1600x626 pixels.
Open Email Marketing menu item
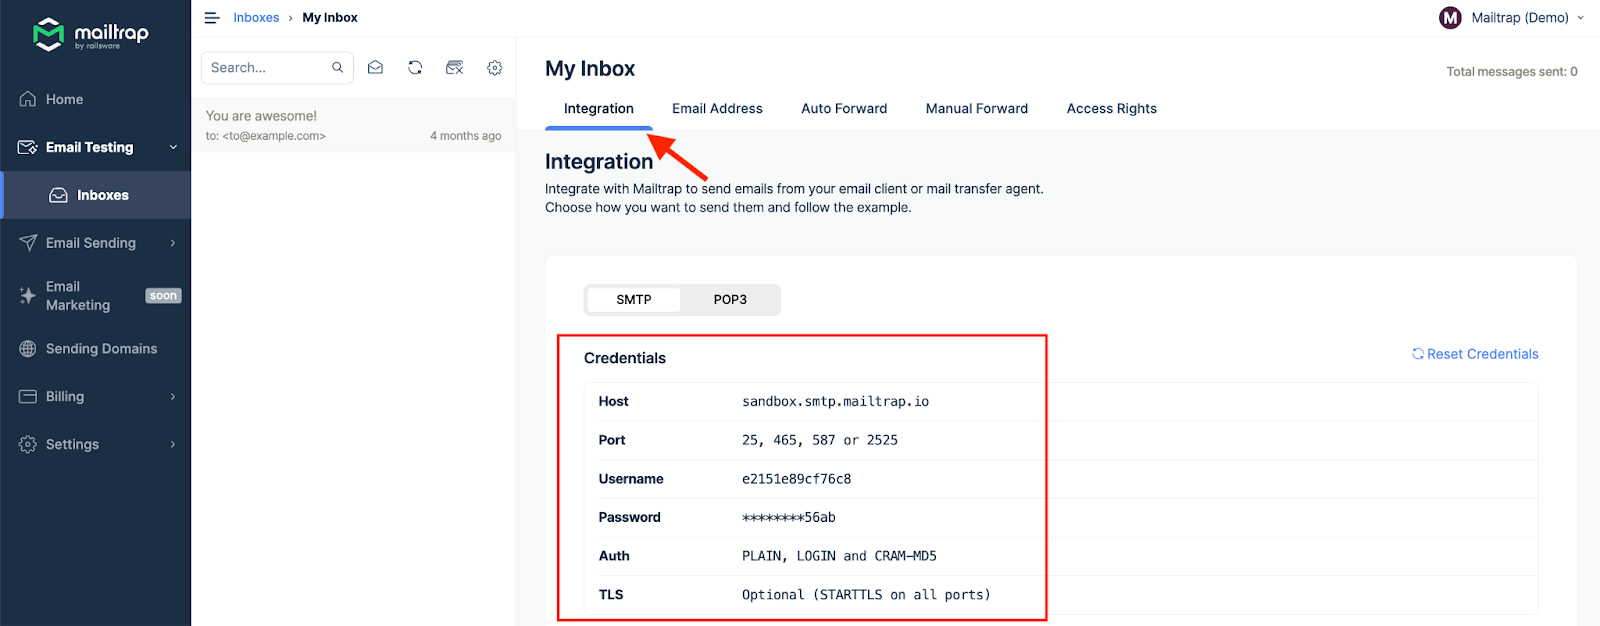pos(95,296)
